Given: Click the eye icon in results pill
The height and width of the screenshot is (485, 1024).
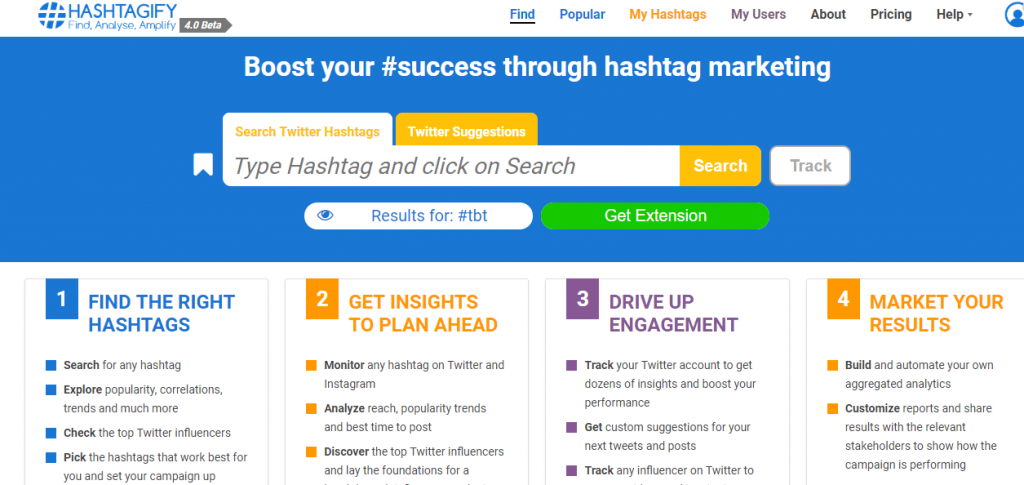Looking at the screenshot, I should tap(325, 215).
